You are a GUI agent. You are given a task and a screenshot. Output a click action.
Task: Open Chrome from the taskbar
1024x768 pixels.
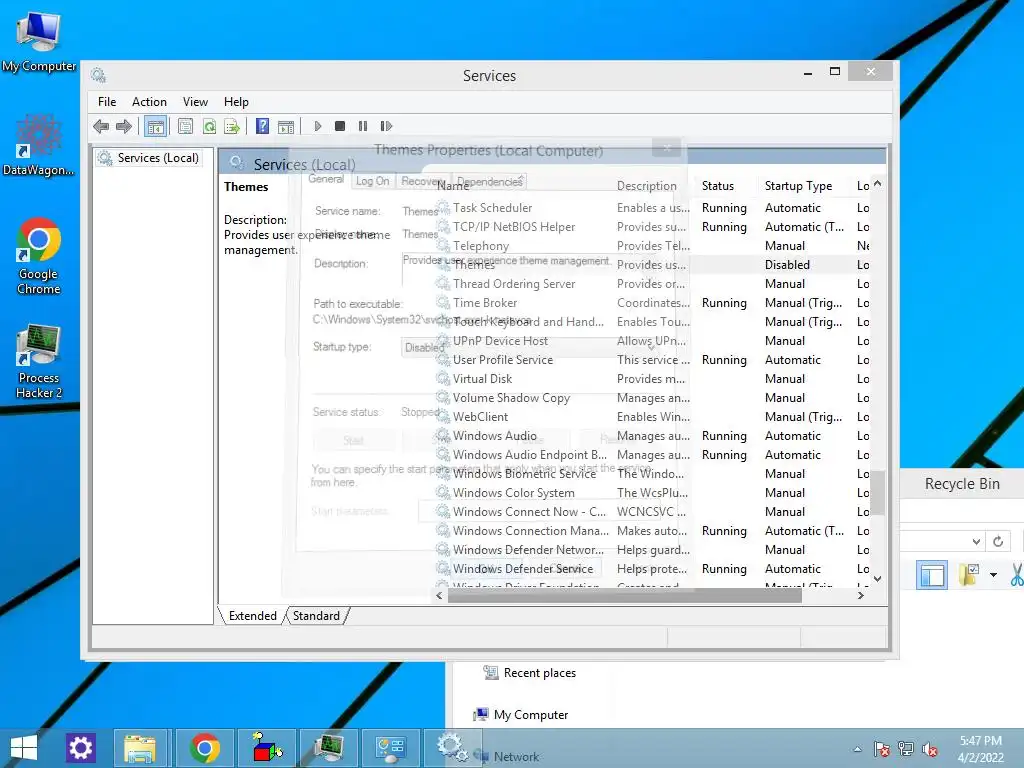[204, 748]
